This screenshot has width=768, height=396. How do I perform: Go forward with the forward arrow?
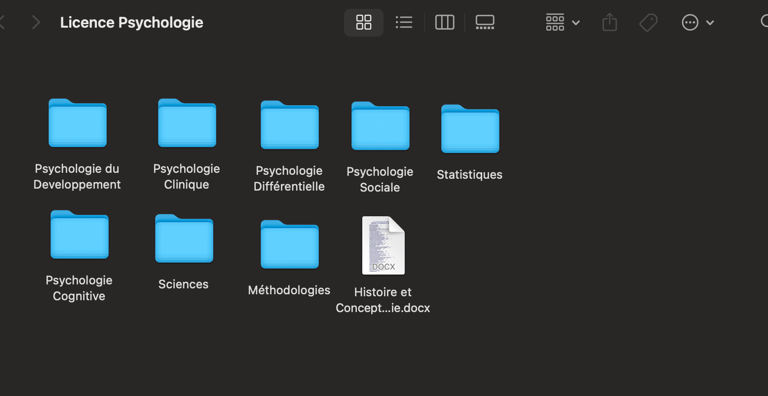36,23
